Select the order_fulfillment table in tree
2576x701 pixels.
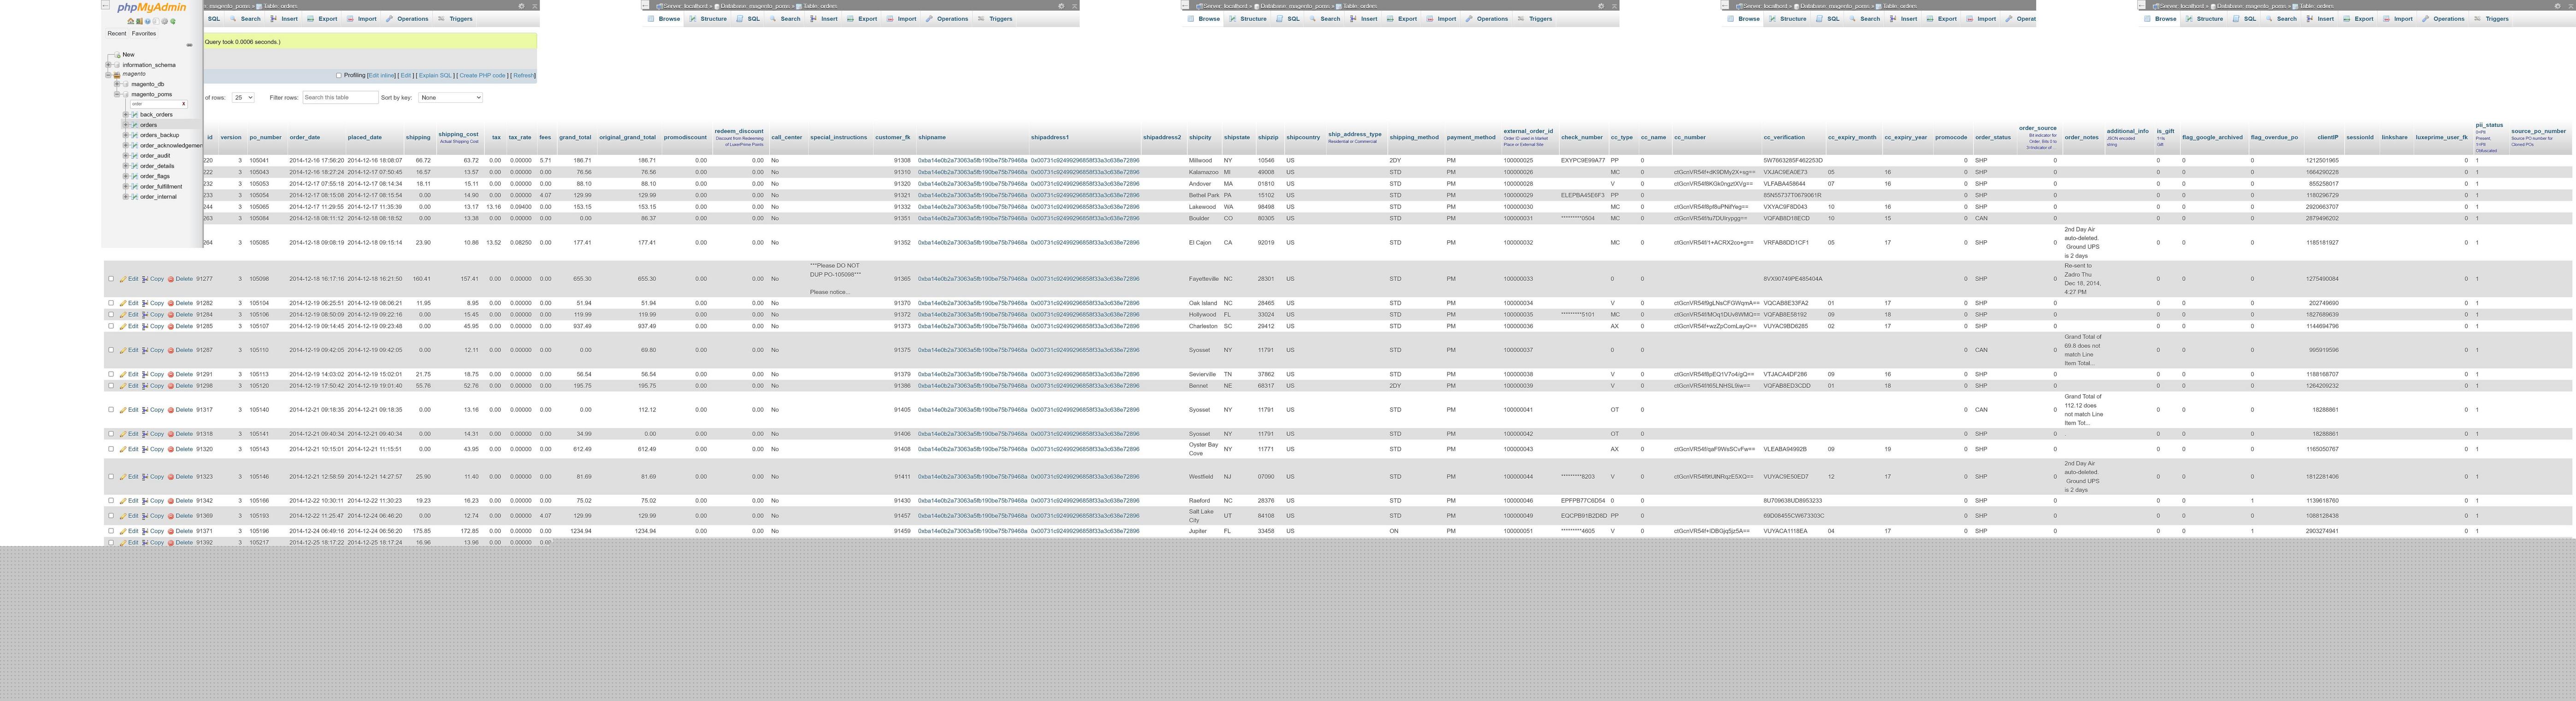click(x=161, y=187)
